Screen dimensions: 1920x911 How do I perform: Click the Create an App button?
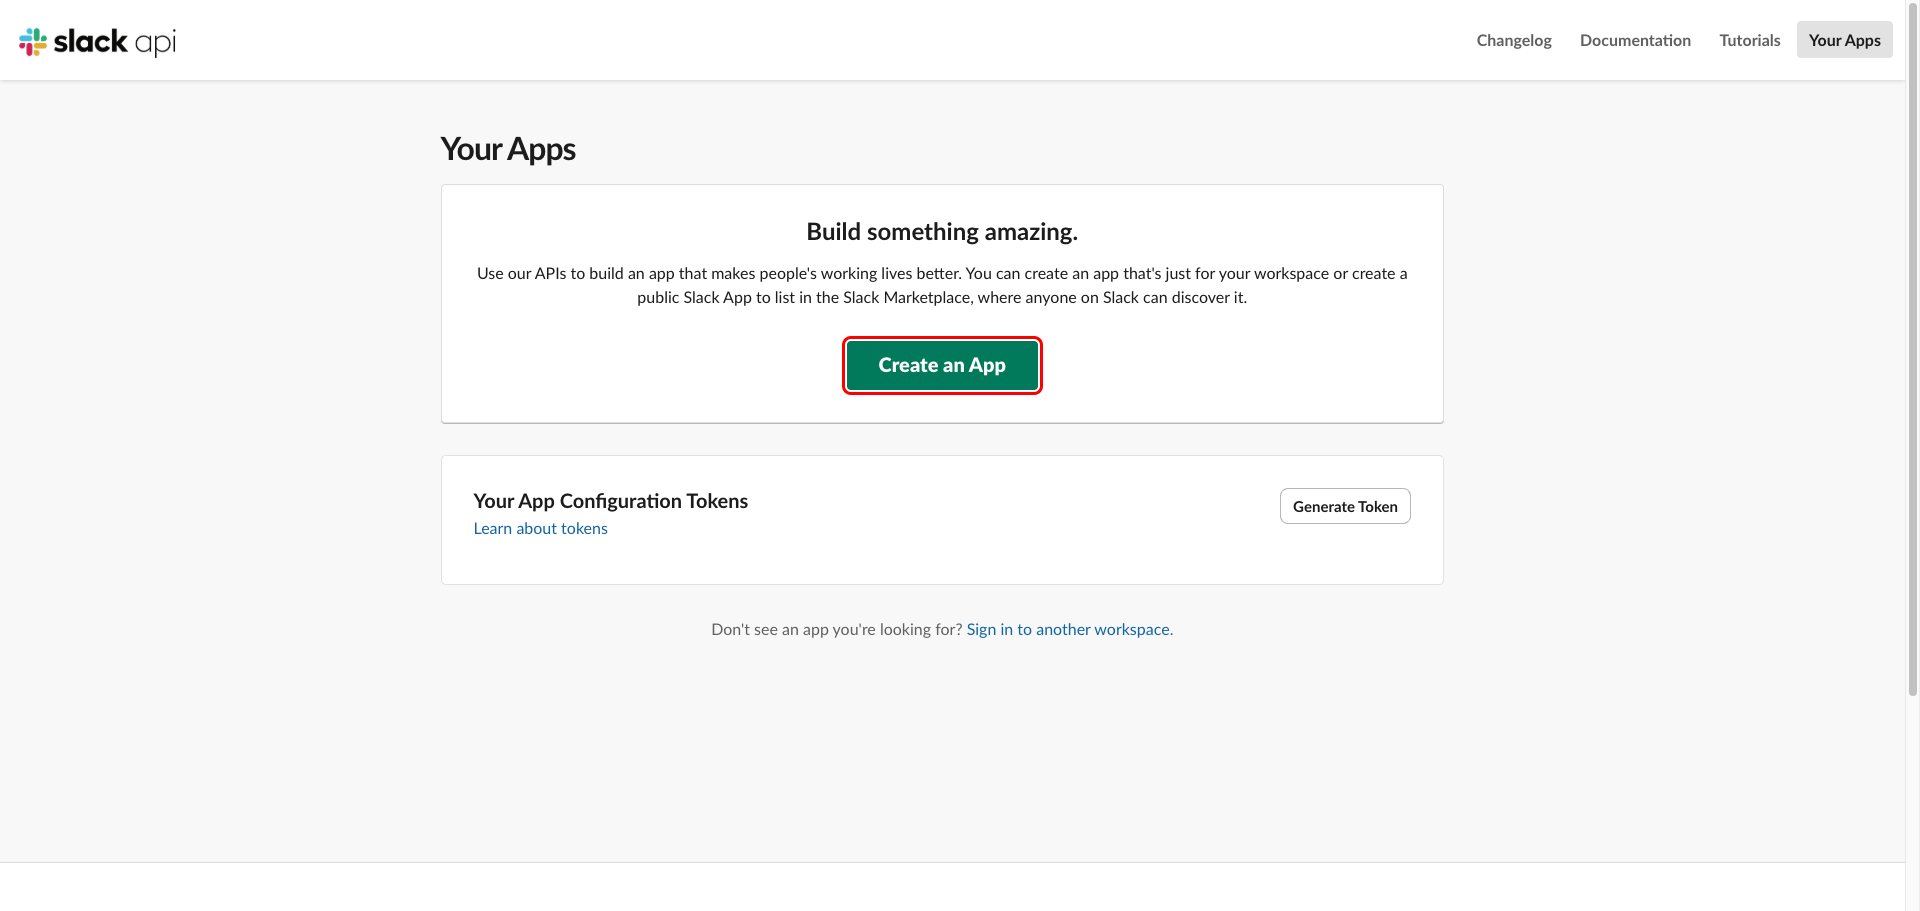942,365
